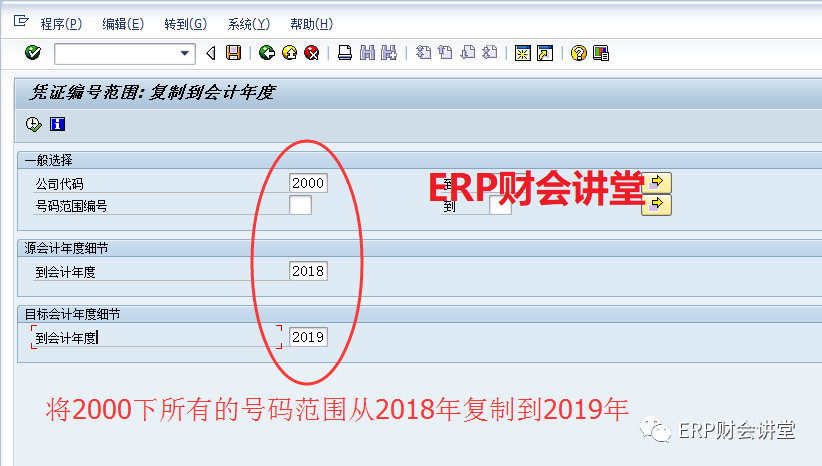
Task: Click the 一般选择 group header
Action: pyautogui.click(x=48, y=160)
